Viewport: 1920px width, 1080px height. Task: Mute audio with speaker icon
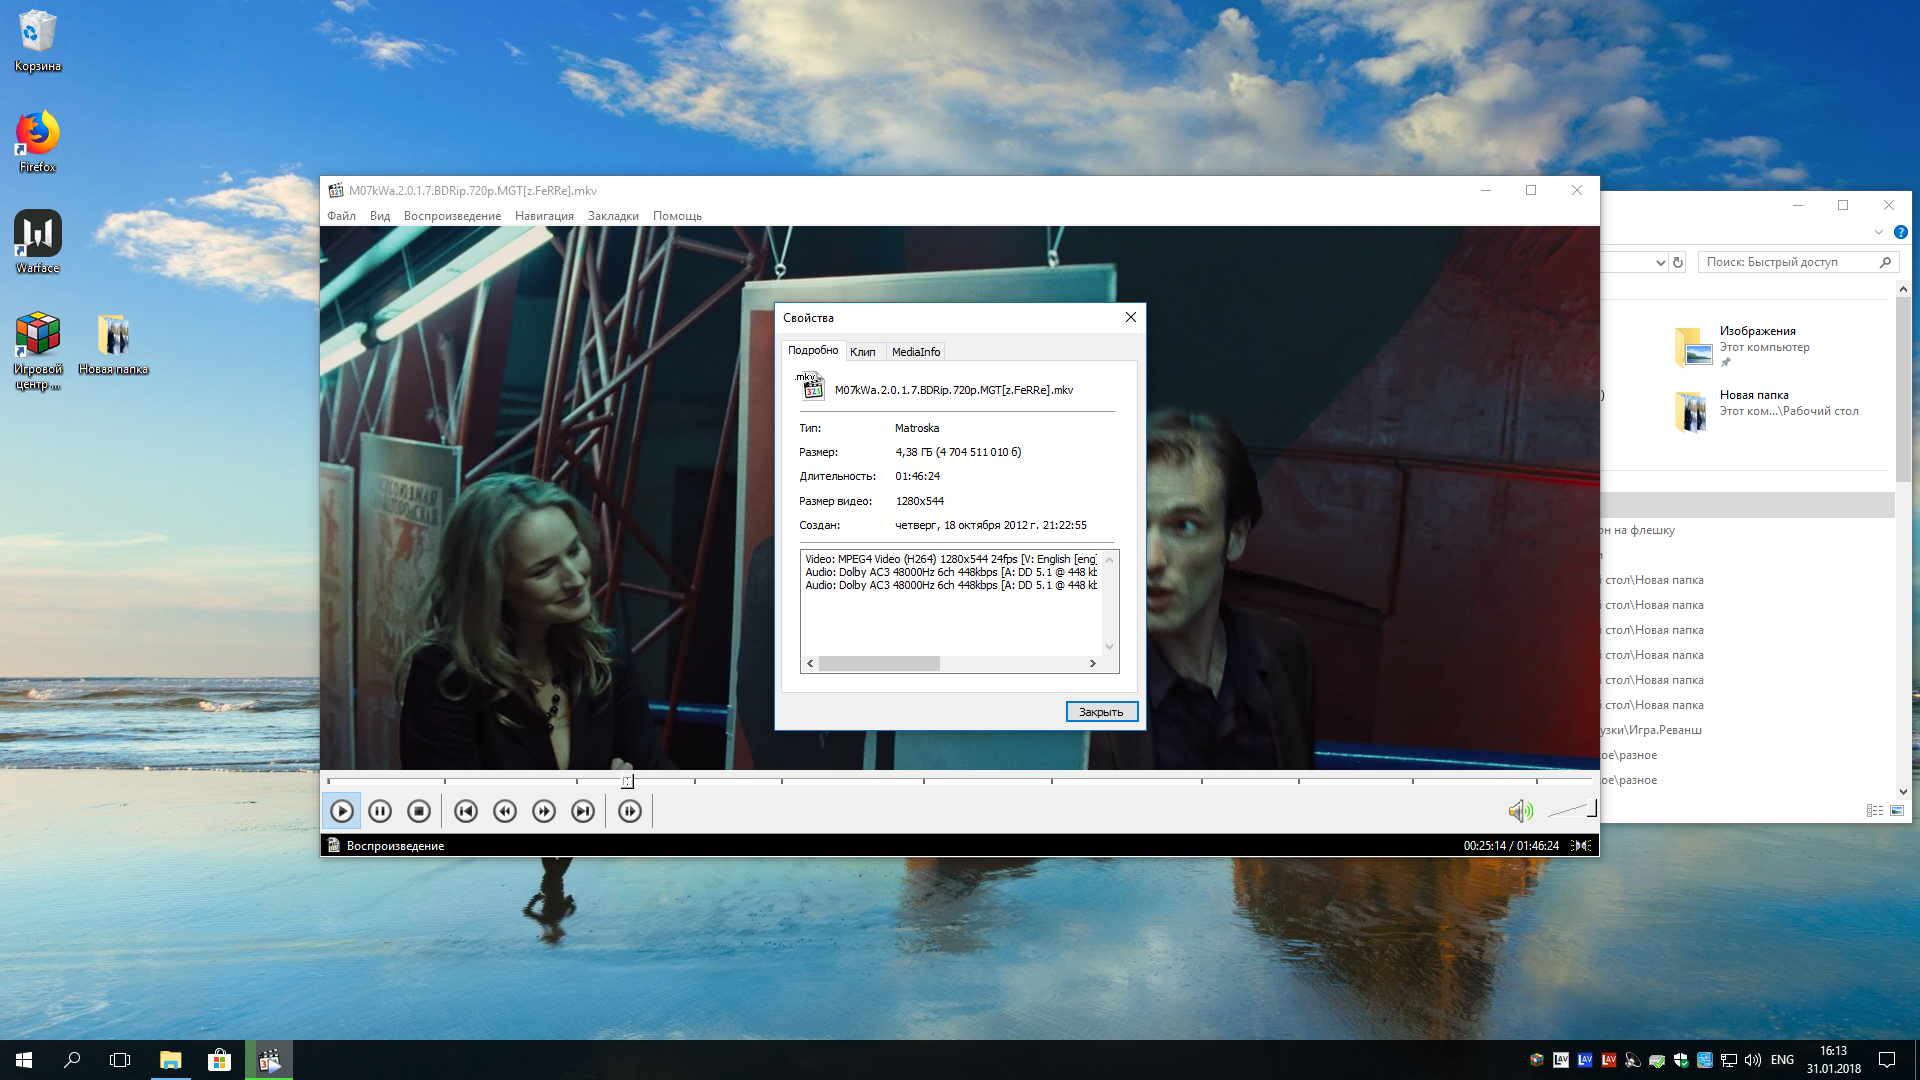coord(1520,811)
